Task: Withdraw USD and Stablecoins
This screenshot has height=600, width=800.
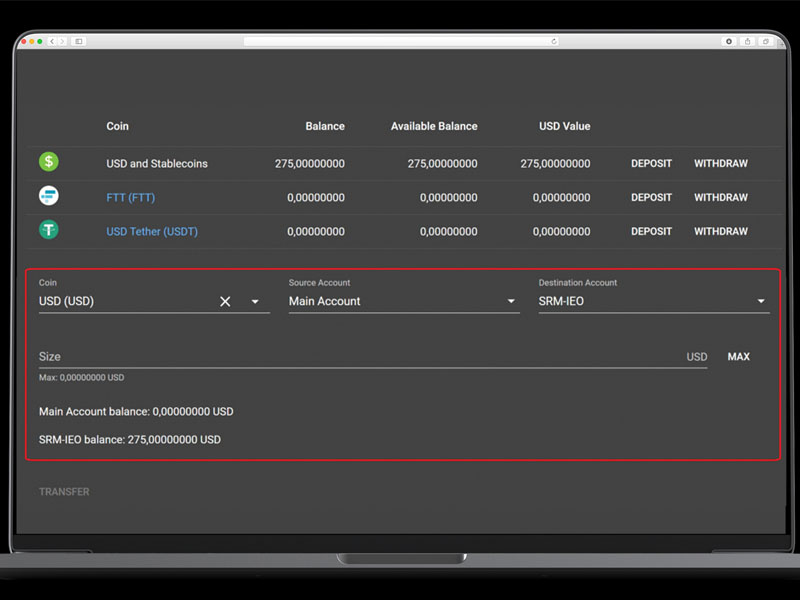Action: click(x=720, y=163)
